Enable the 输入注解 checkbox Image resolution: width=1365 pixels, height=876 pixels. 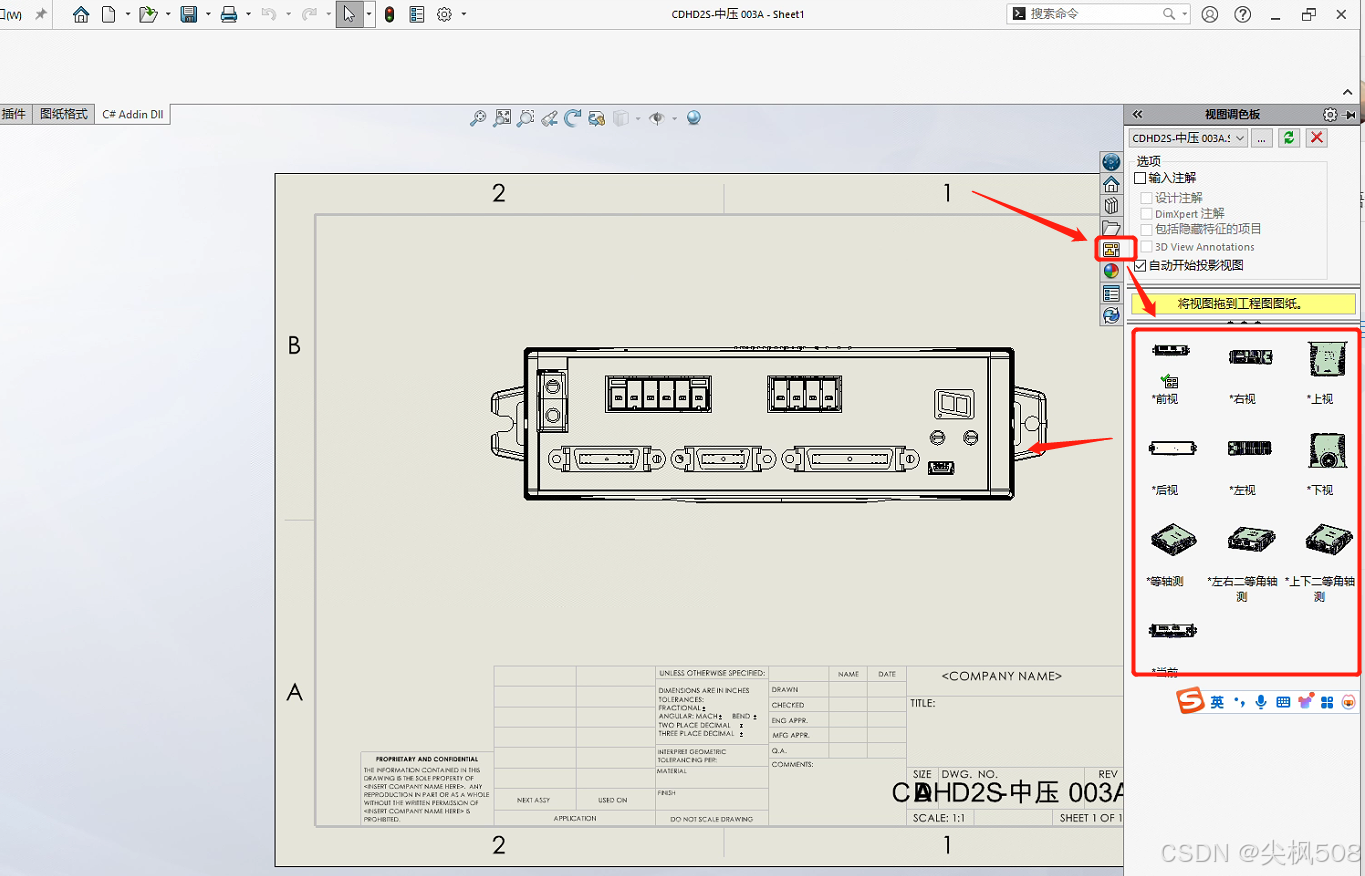[1140, 178]
